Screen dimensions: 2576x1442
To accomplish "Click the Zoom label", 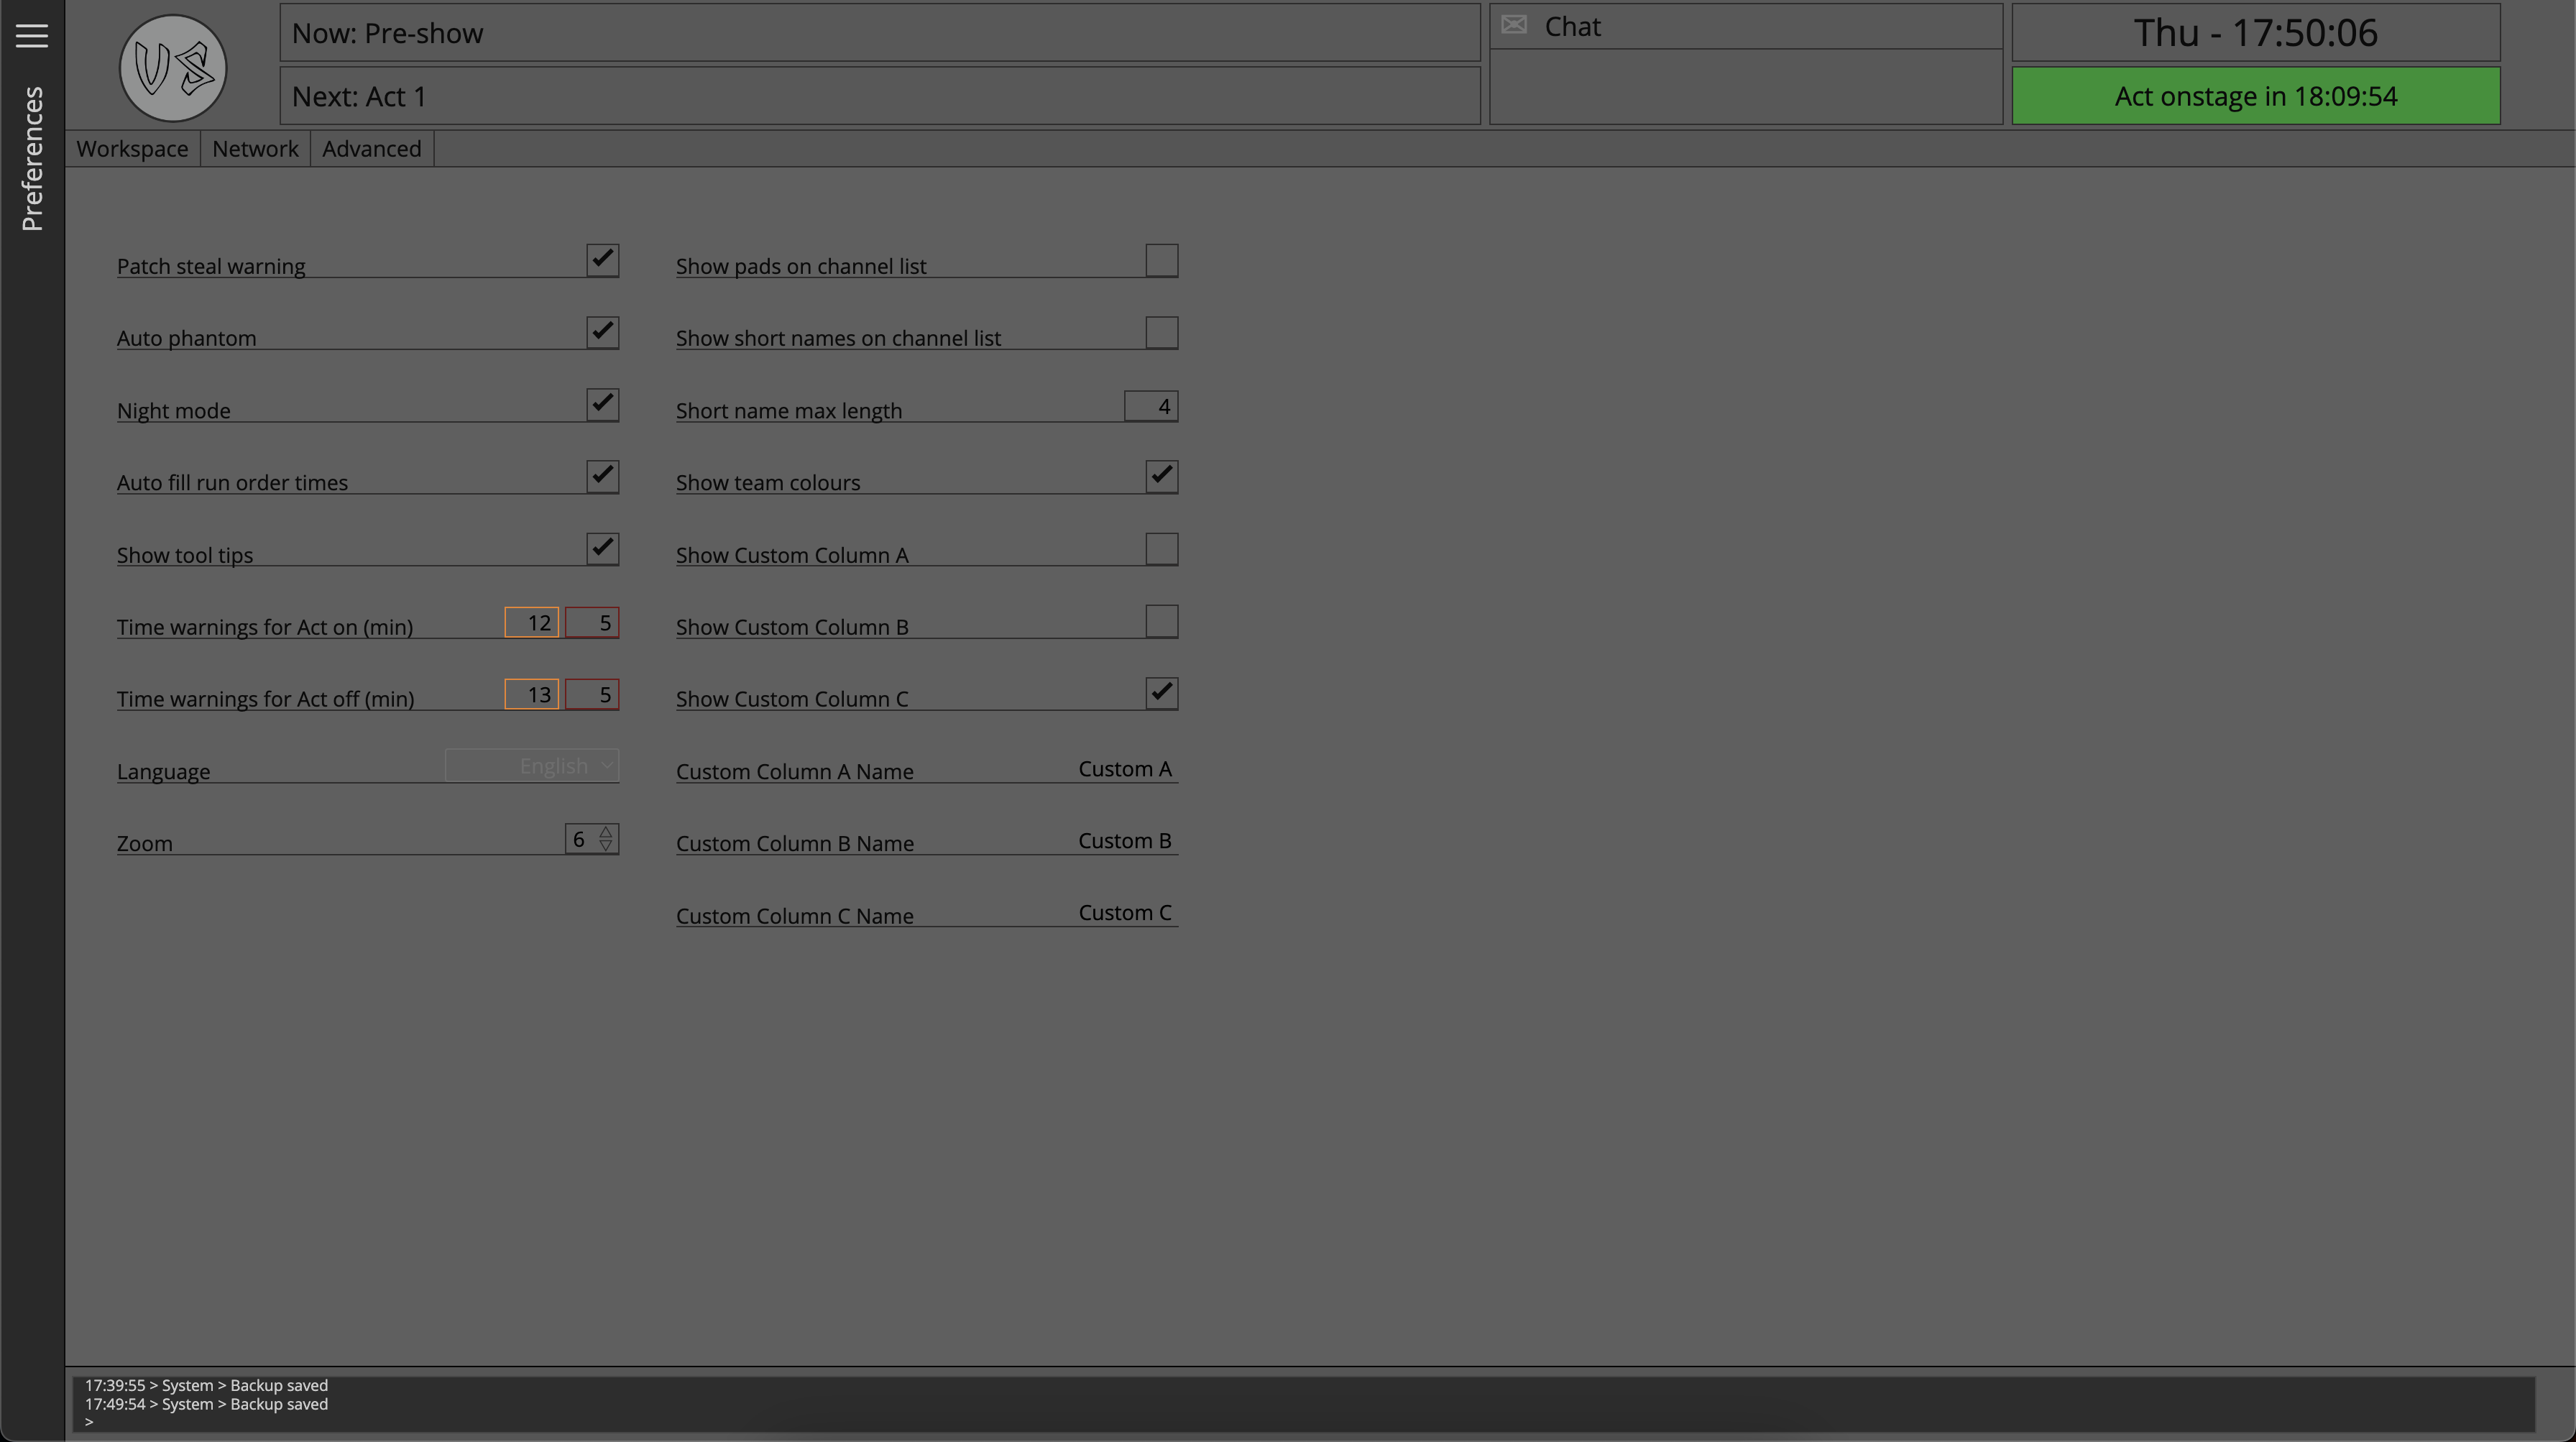I will click(x=145, y=843).
